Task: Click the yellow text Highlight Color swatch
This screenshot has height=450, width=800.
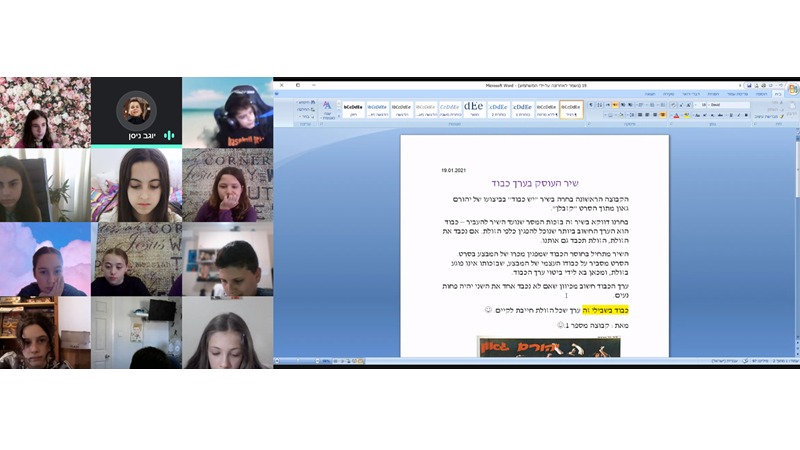Action: [687, 115]
